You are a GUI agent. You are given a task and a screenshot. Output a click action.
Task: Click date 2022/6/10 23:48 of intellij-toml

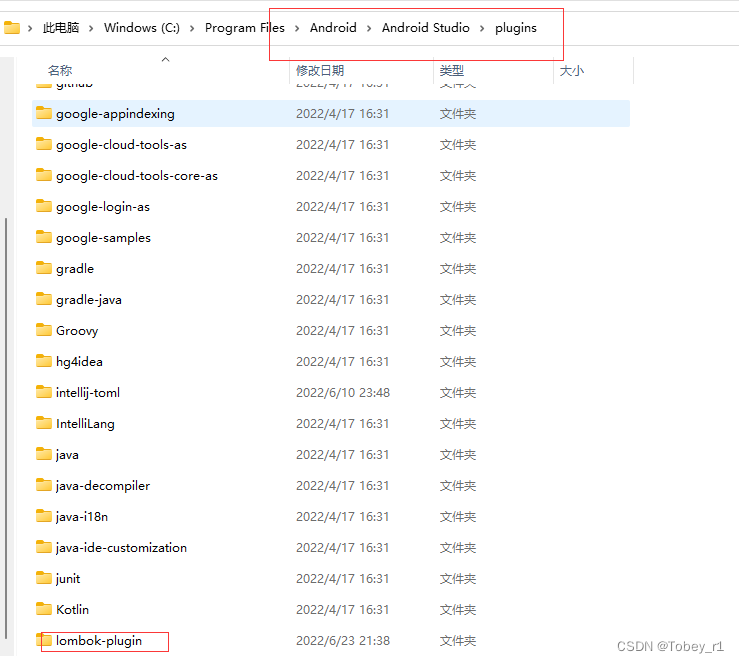[343, 393]
